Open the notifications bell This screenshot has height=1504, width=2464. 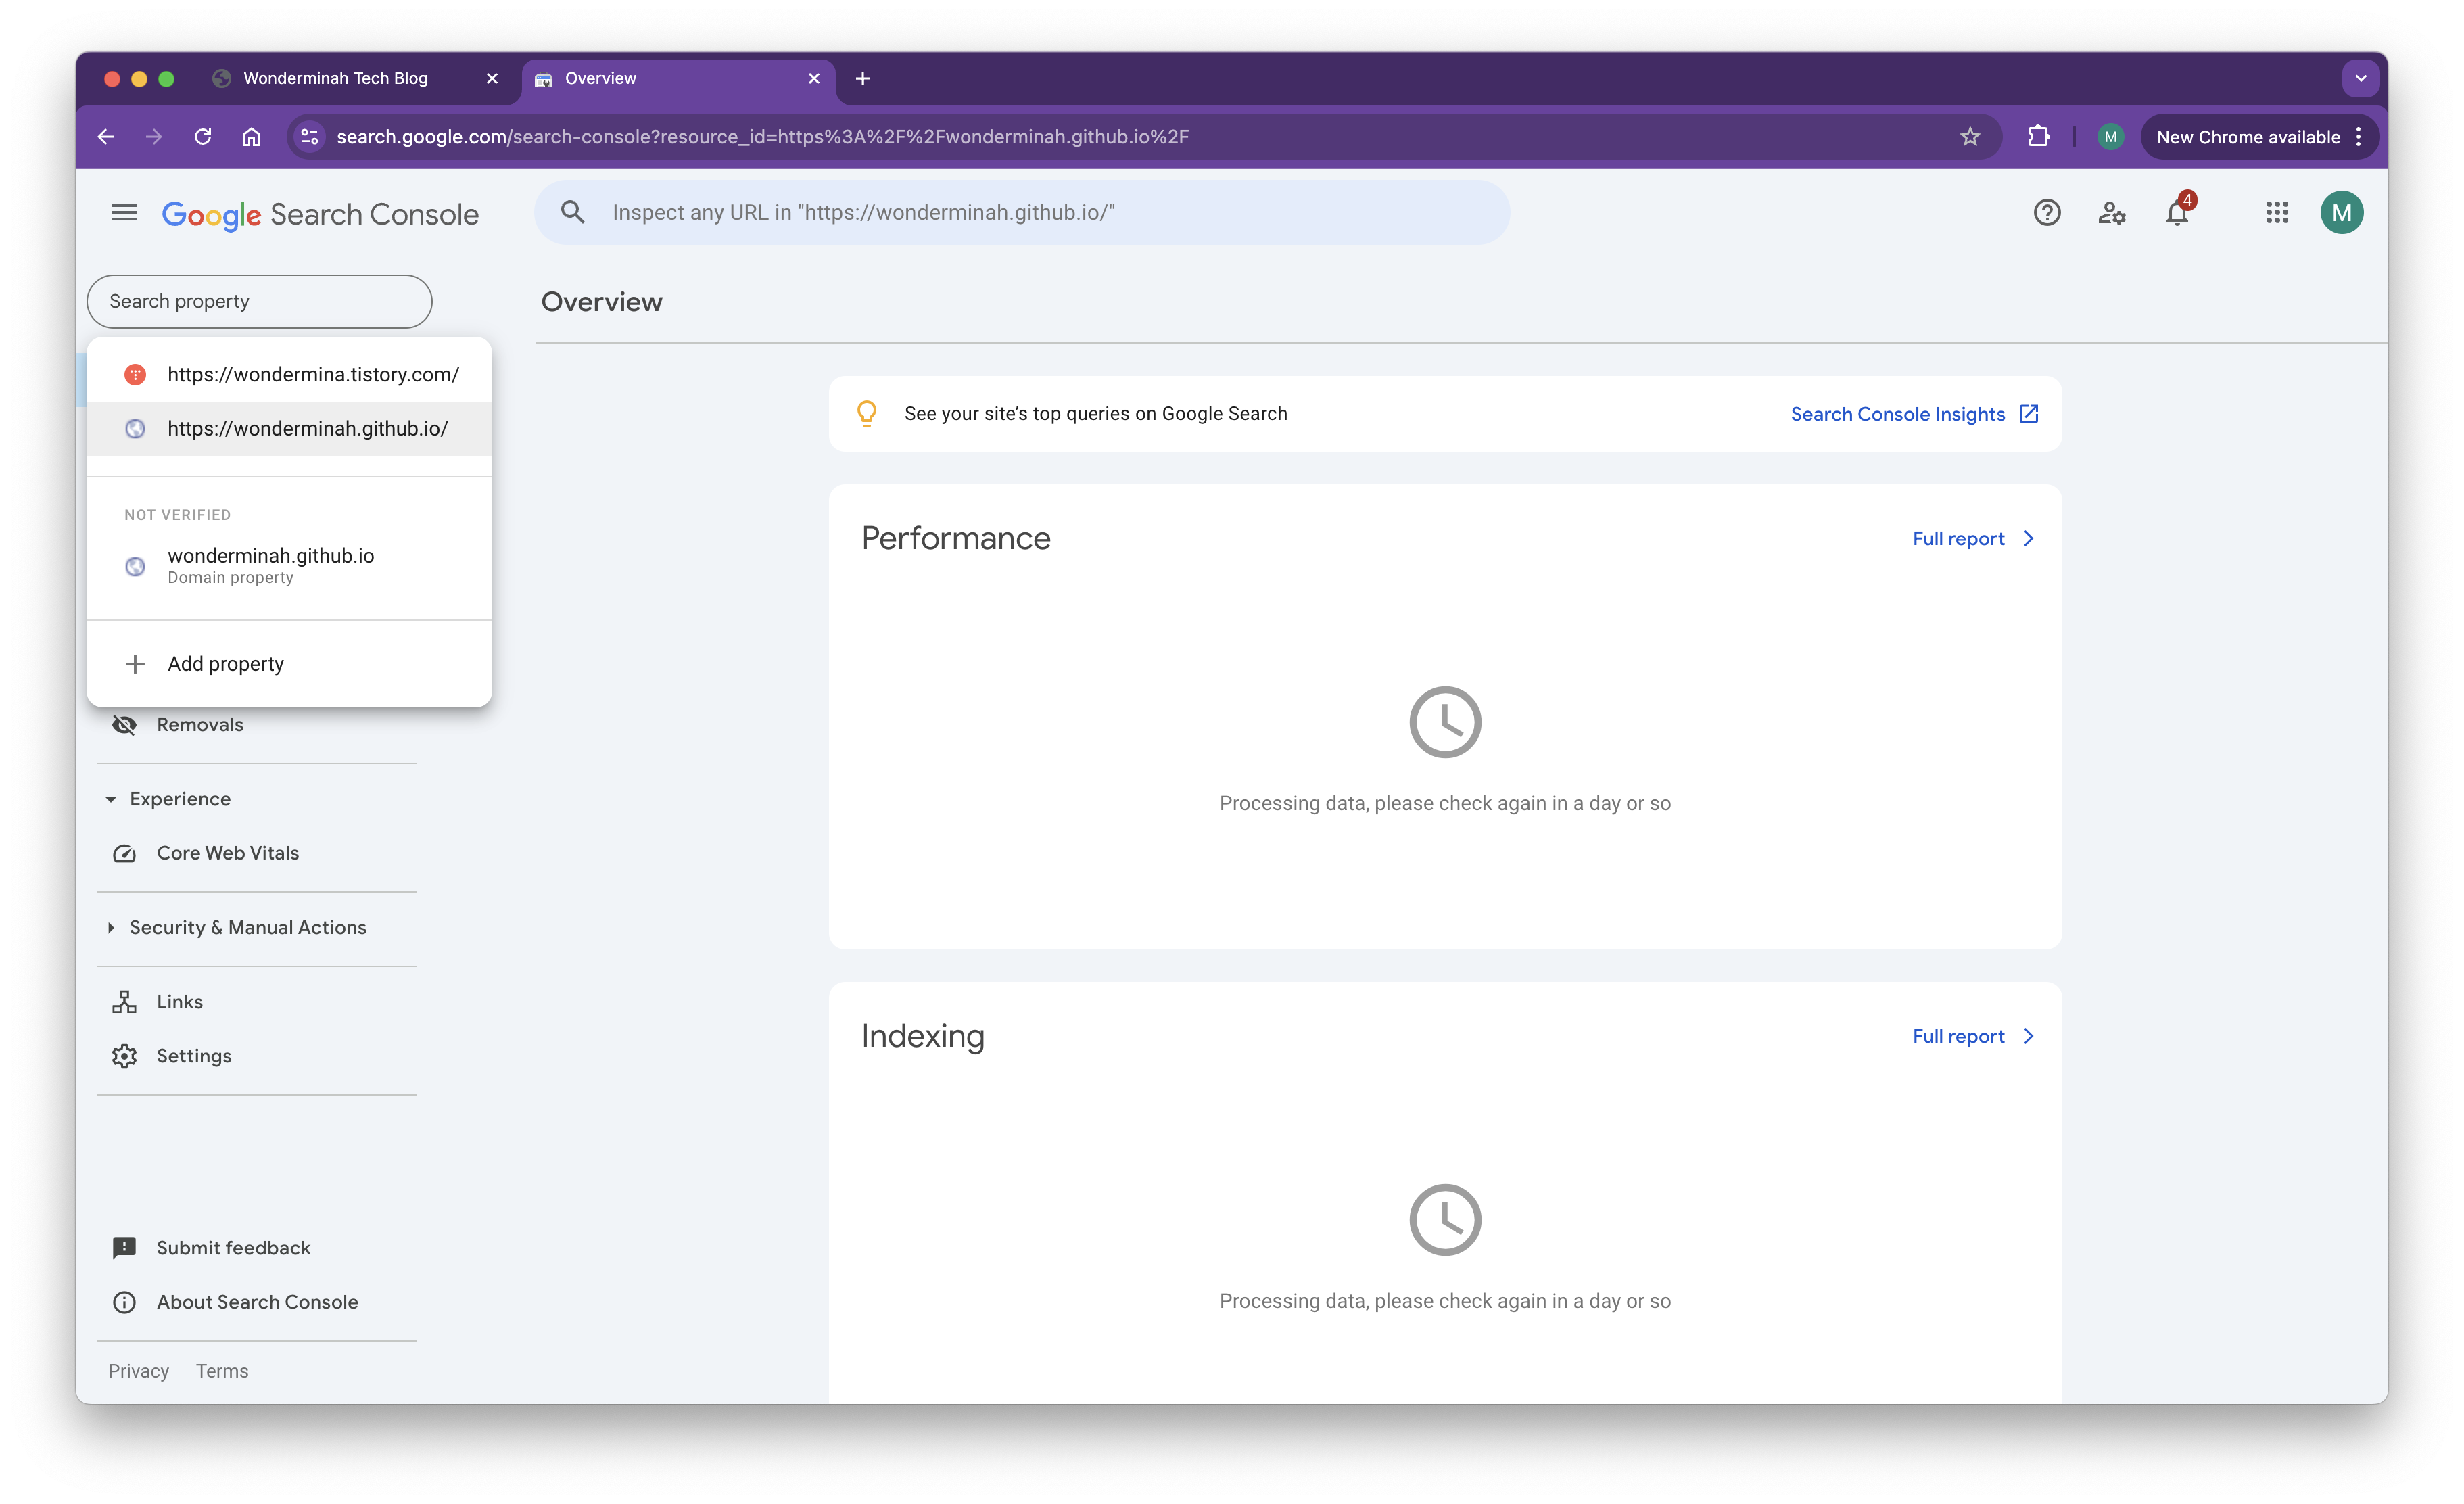click(2177, 213)
